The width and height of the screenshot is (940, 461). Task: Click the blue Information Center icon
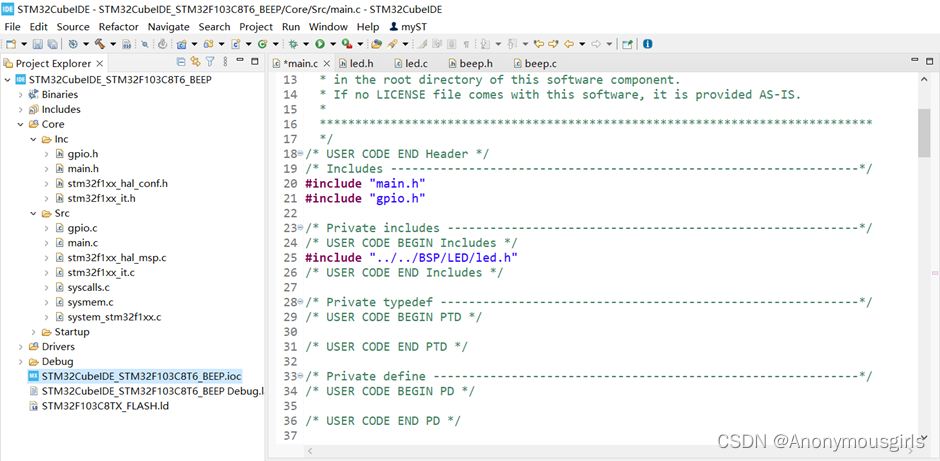click(x=647, y=44)
